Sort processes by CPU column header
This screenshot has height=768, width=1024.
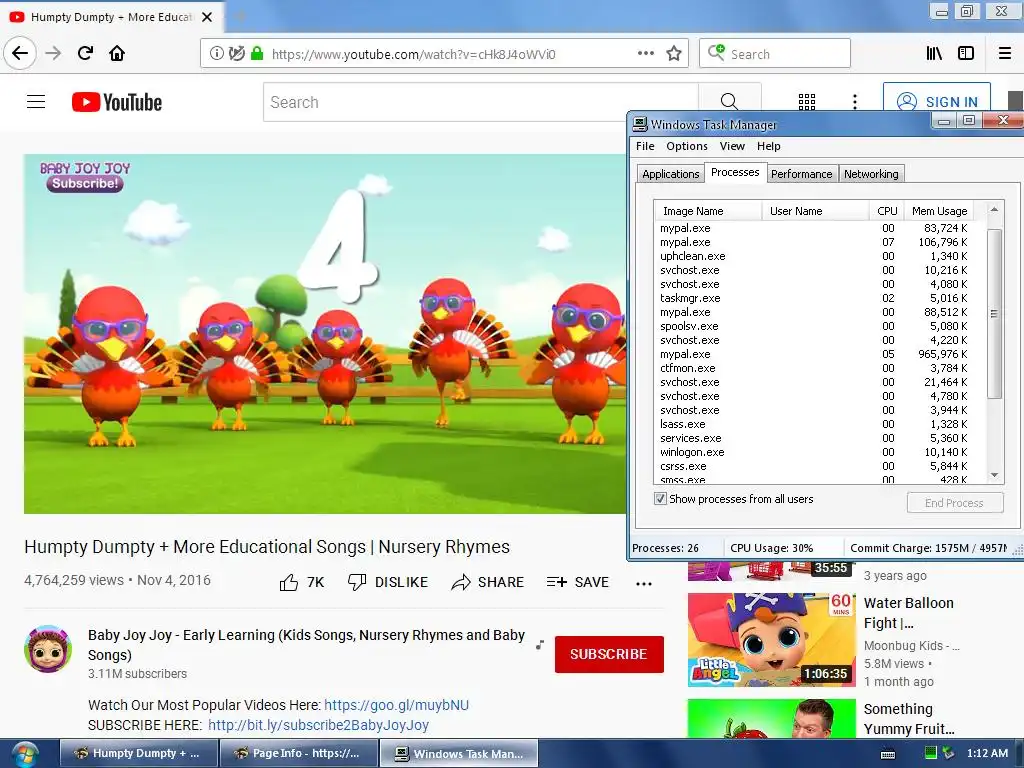887,211
